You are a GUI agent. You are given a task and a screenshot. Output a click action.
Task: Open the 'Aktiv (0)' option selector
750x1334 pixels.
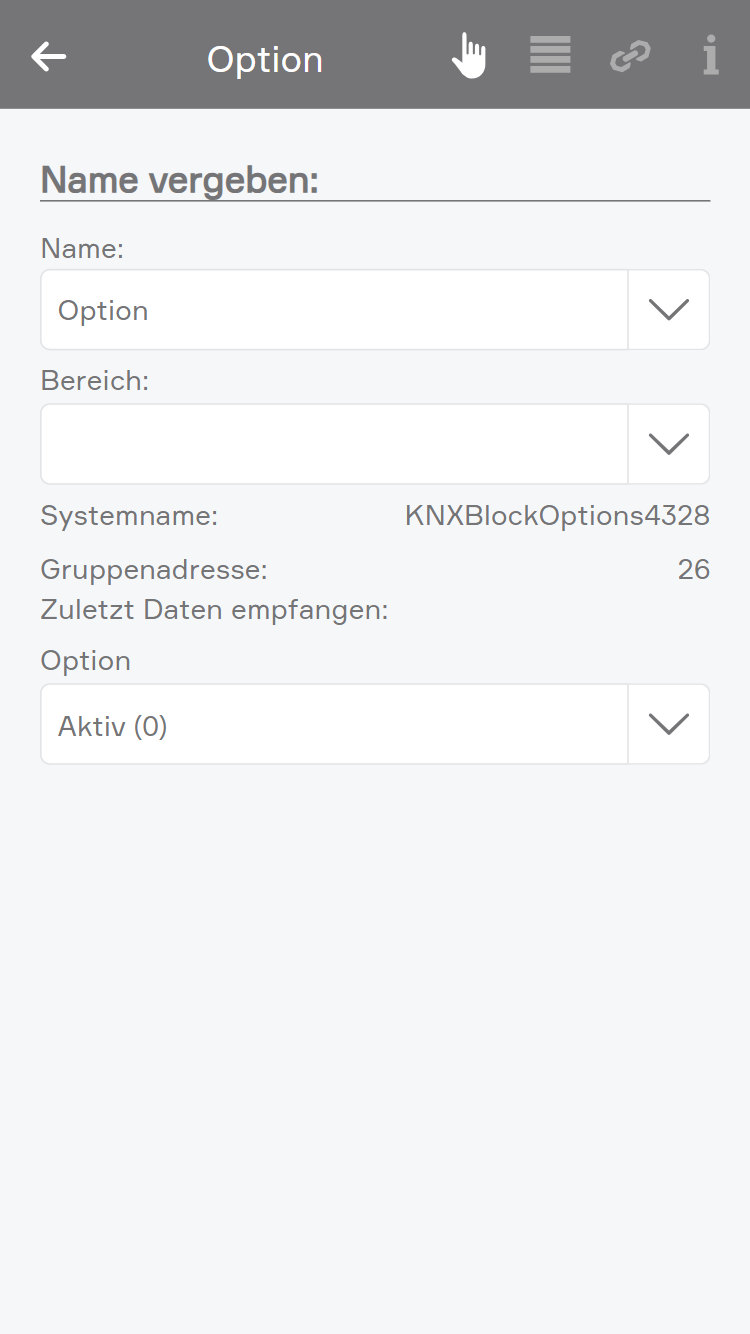click(x=333, y=725)
